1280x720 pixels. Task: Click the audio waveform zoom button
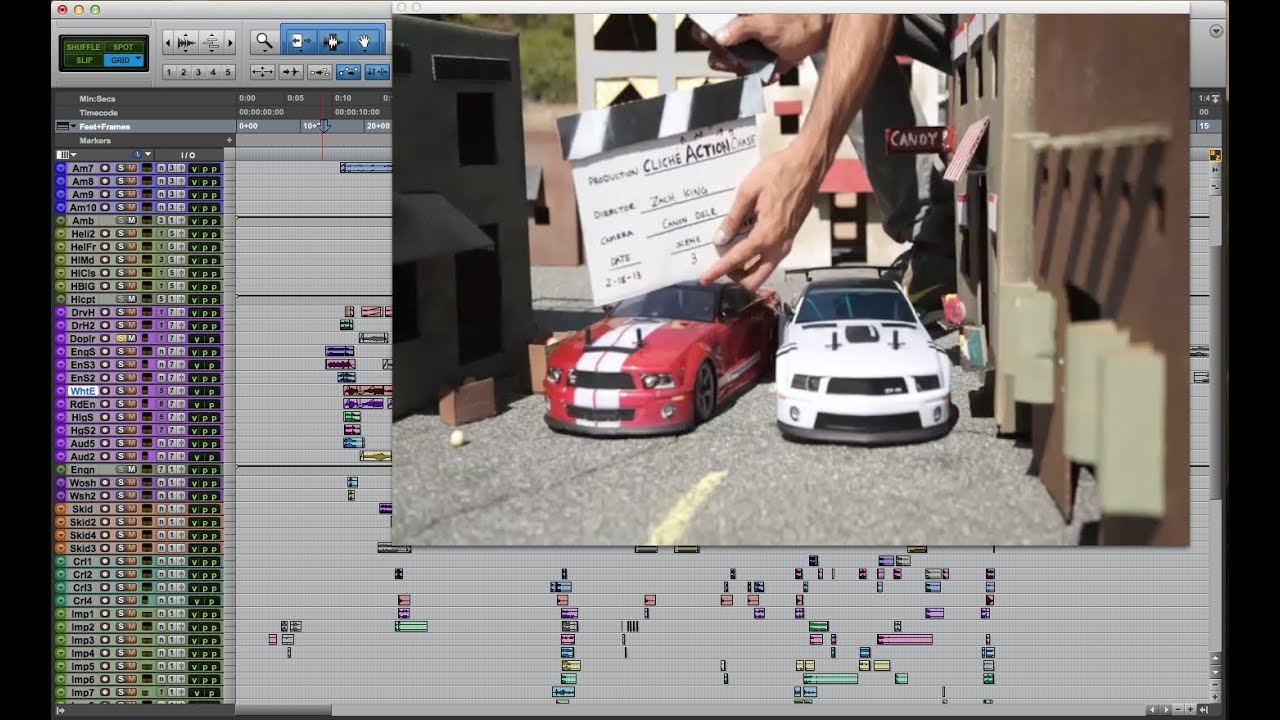tap(186, 42)
